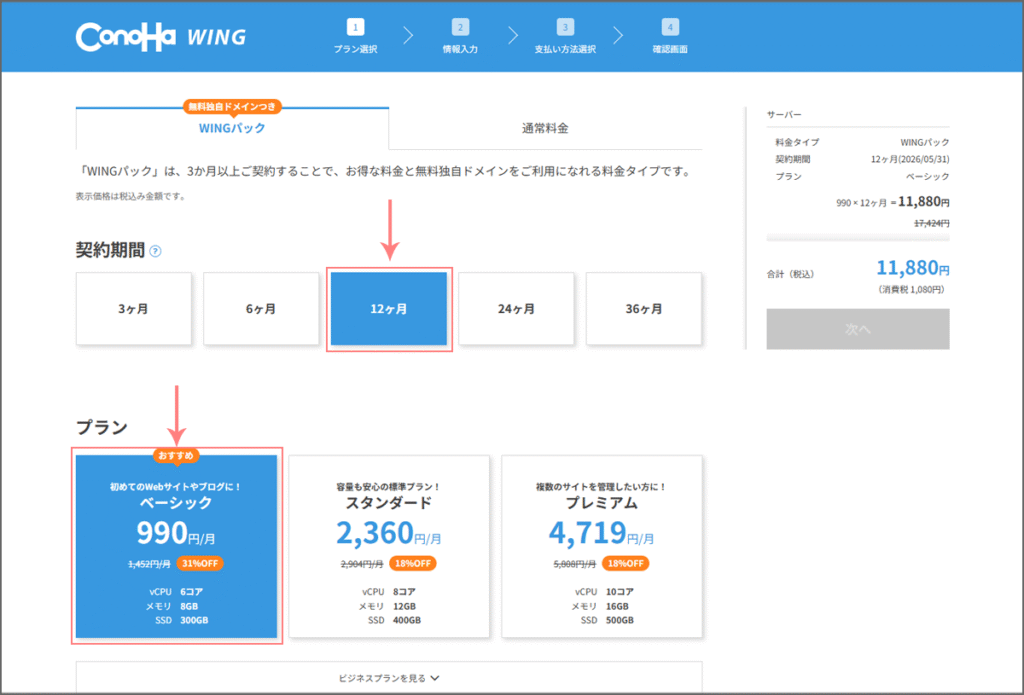This screenshot has width=1024, height=695.
Task: Click the 12GB memory value
Action: pos(404,606)
